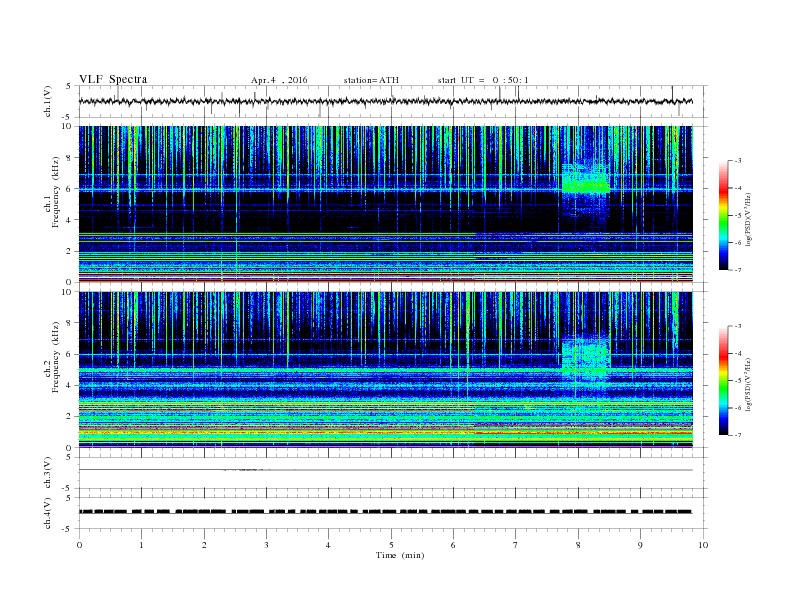This screenshot has height=612, width=792.
Task: Click the ch.1 spectrogram colorbar
Action: click(723, 215)
